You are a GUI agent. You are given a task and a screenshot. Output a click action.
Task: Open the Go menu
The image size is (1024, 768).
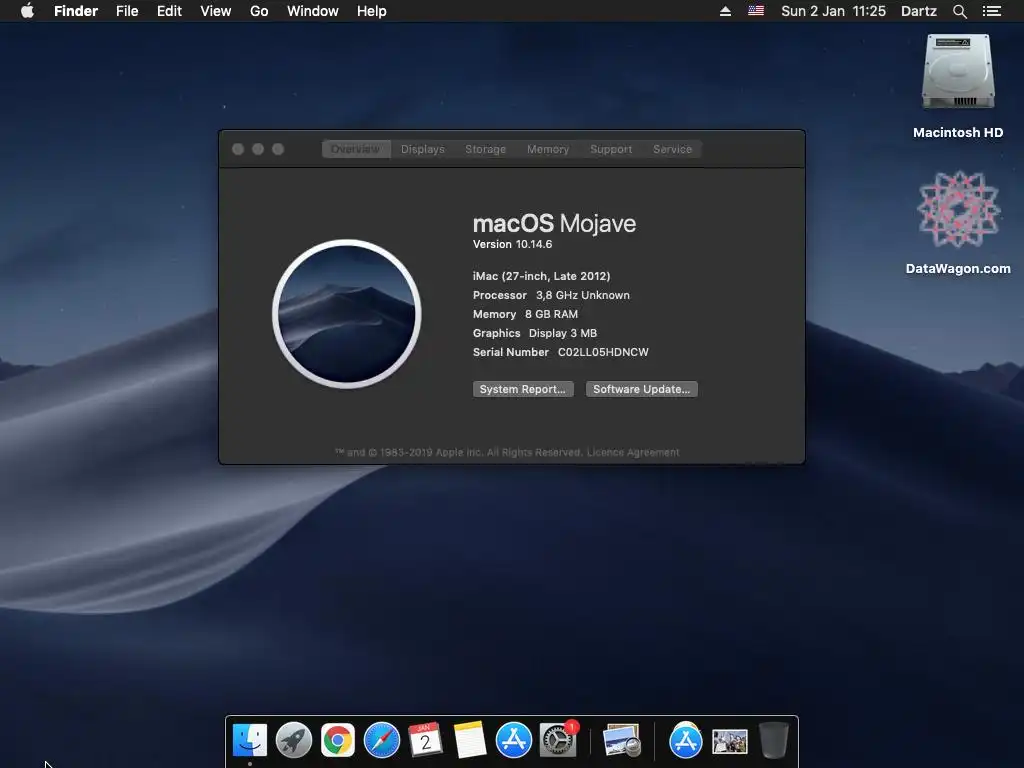pyautogui.click(x=259, y=11)
